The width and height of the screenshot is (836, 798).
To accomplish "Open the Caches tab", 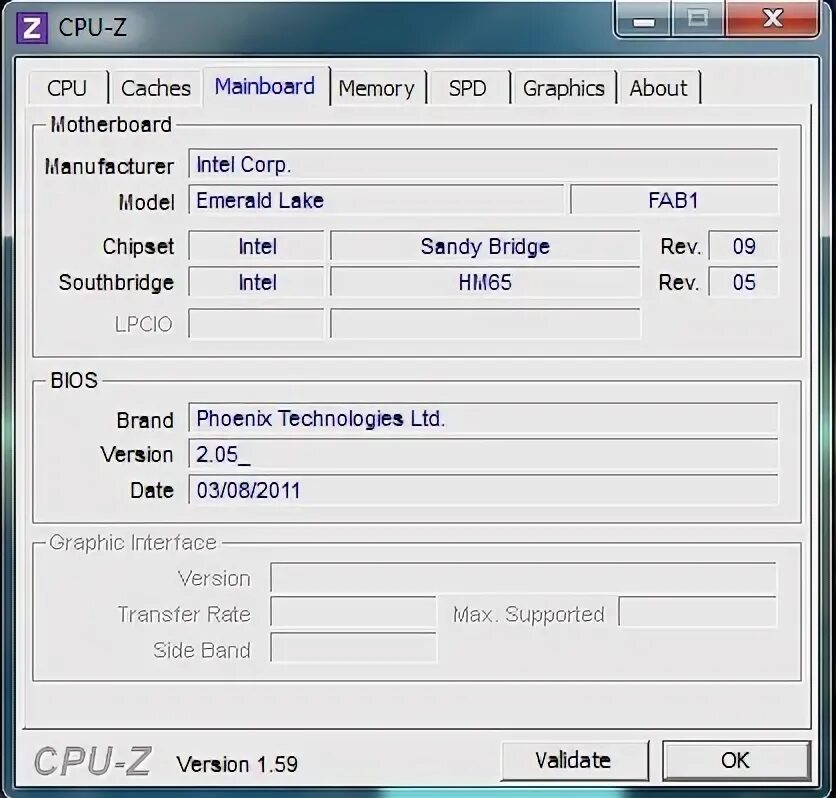I will click(156, 88).
